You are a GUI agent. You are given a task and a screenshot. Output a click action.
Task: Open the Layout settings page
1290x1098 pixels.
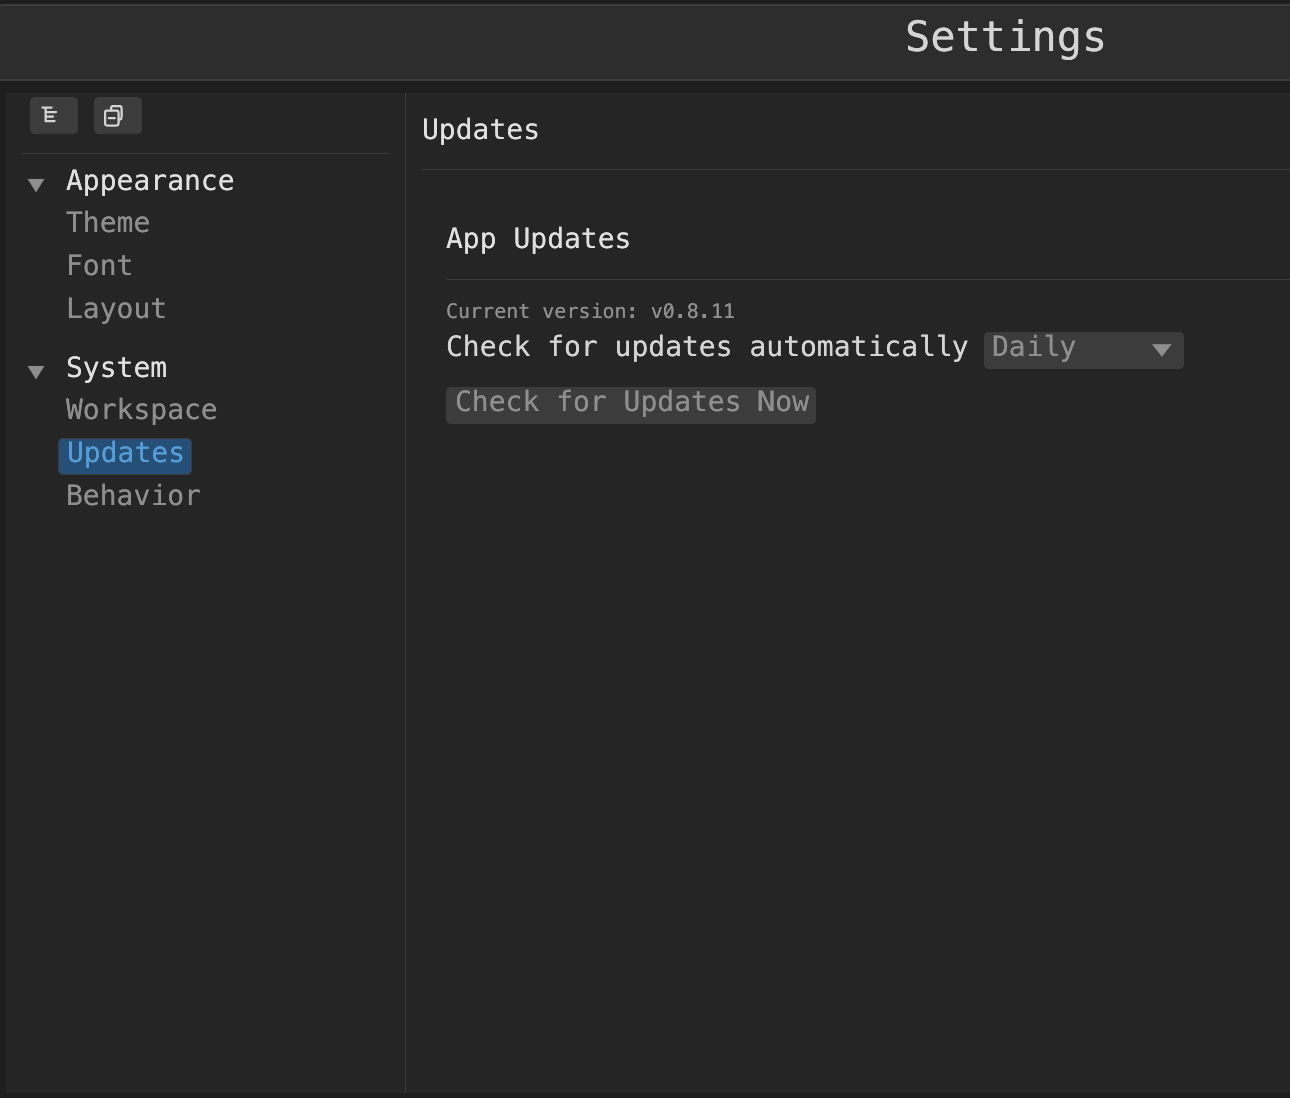[116, 308]
